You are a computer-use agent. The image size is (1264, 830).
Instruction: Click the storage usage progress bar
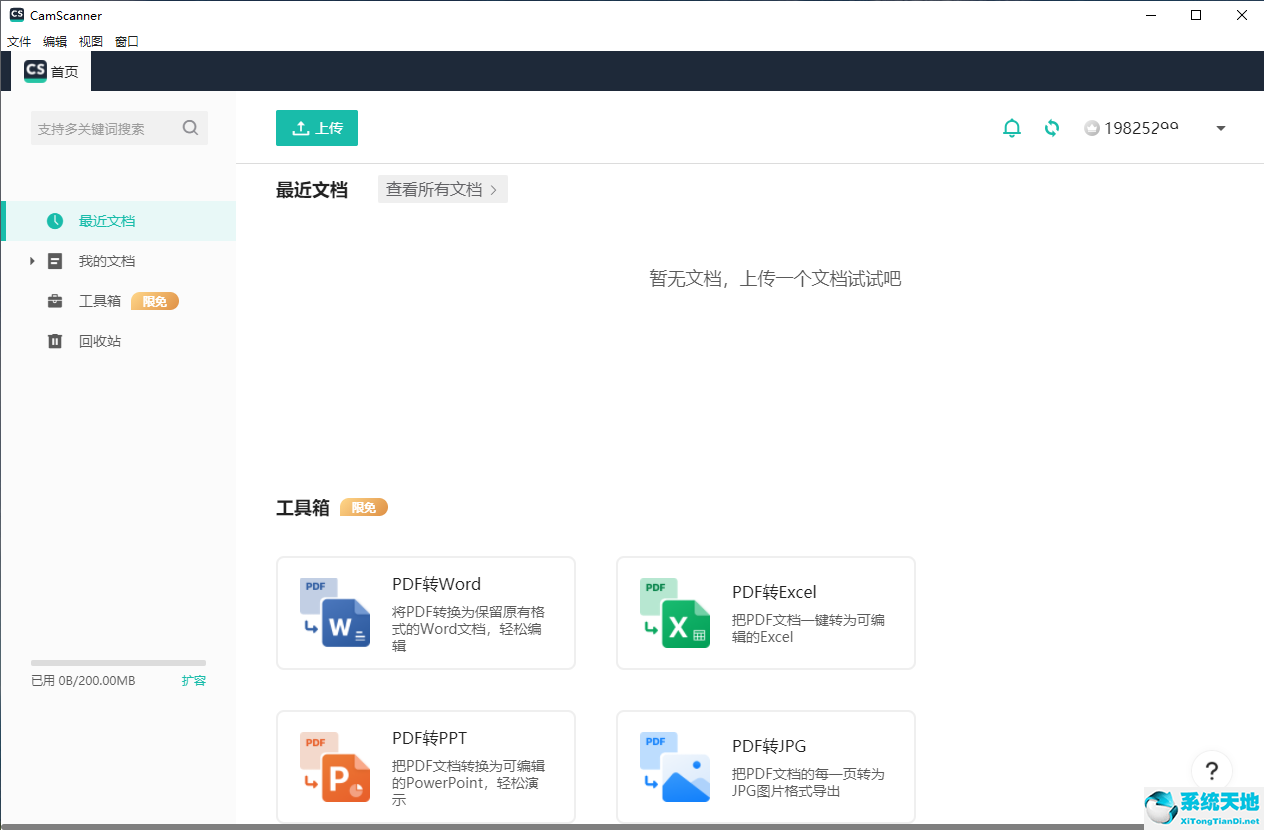coord(119,662)
